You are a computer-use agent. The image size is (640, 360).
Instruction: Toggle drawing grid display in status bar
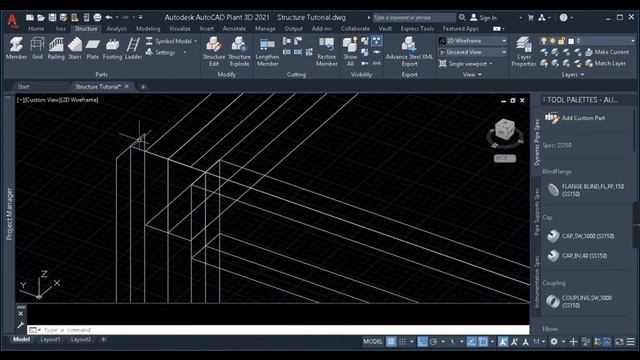point(391,342)
